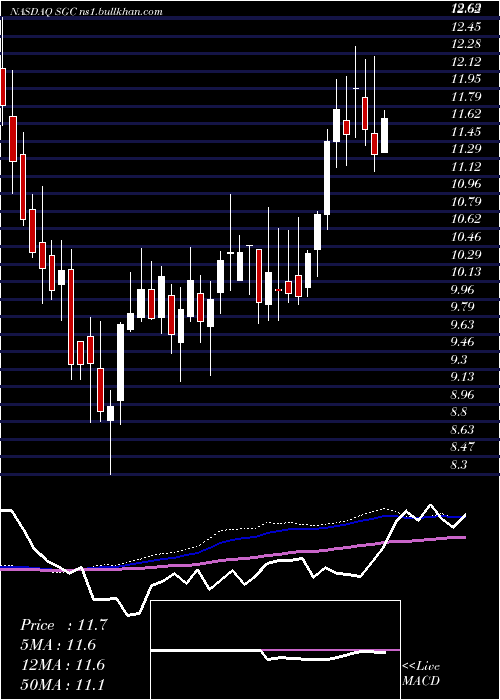Click the 9.13 price axis label
Viewport: 500px width, 700px height.
click(x=462, y=377)
